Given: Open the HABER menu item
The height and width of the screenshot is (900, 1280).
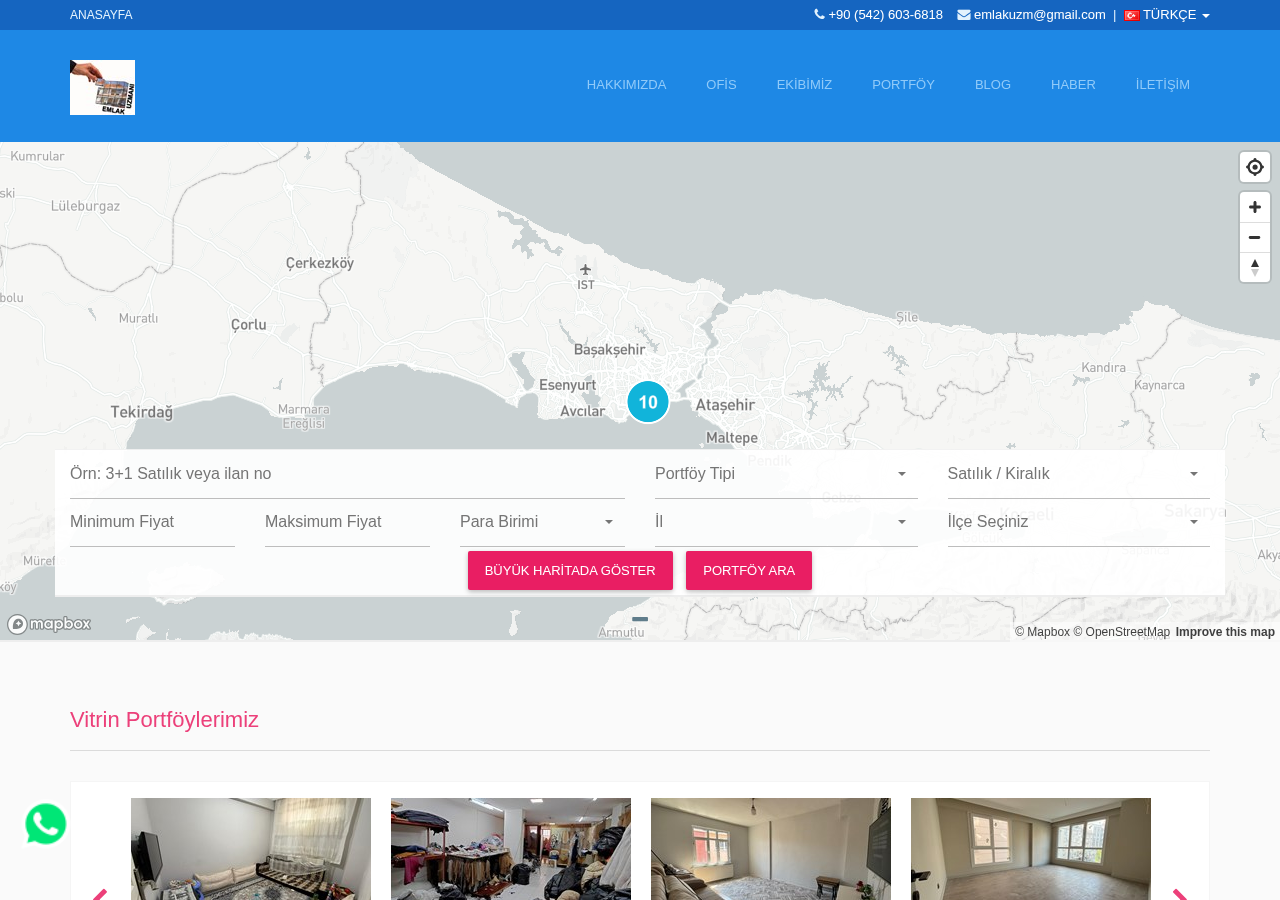Looking at the screenshot, I should pos(1073,85).
